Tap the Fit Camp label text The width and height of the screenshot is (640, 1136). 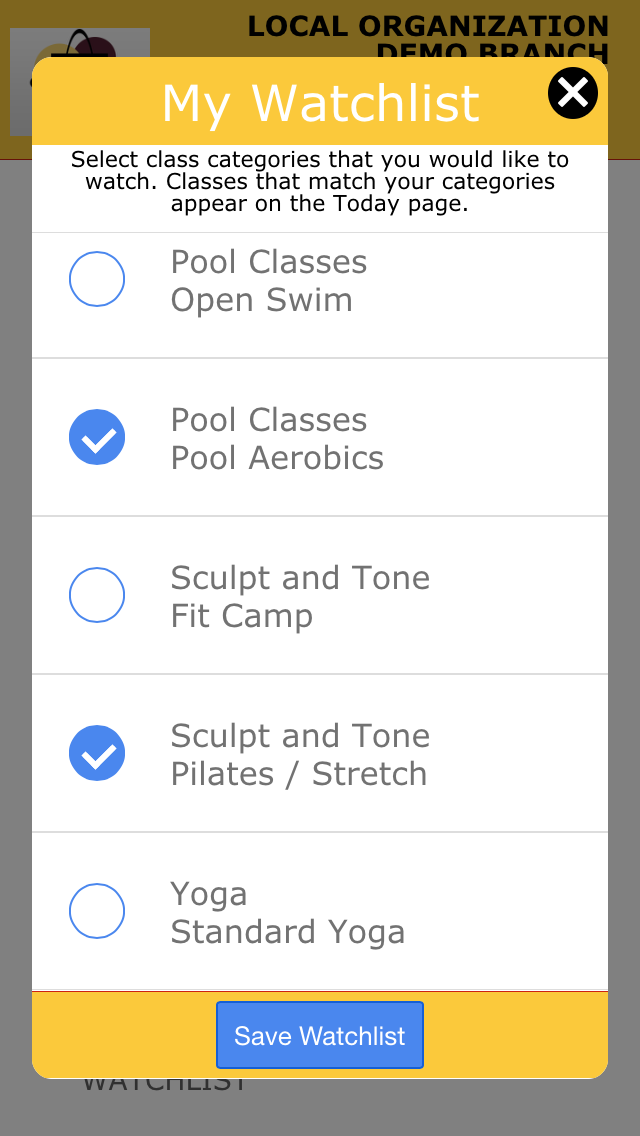pyautogui.click(x=242, y=616)
